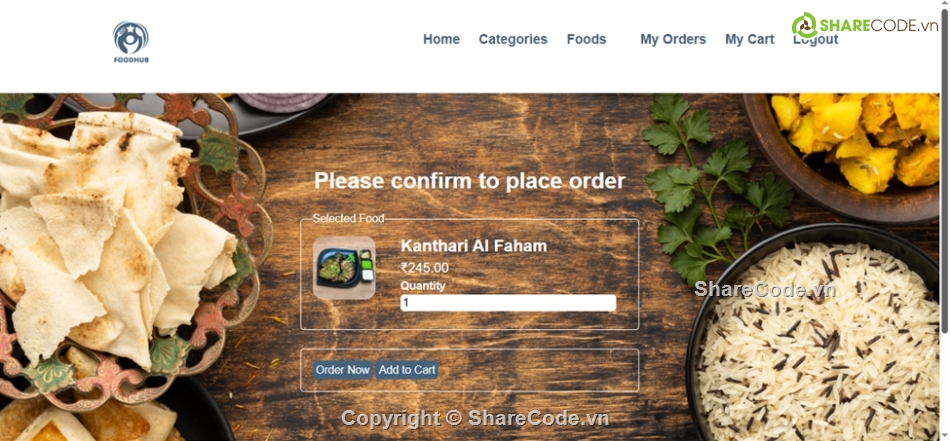
Task: Click the ₹245.00 price text
Action: 425,268
